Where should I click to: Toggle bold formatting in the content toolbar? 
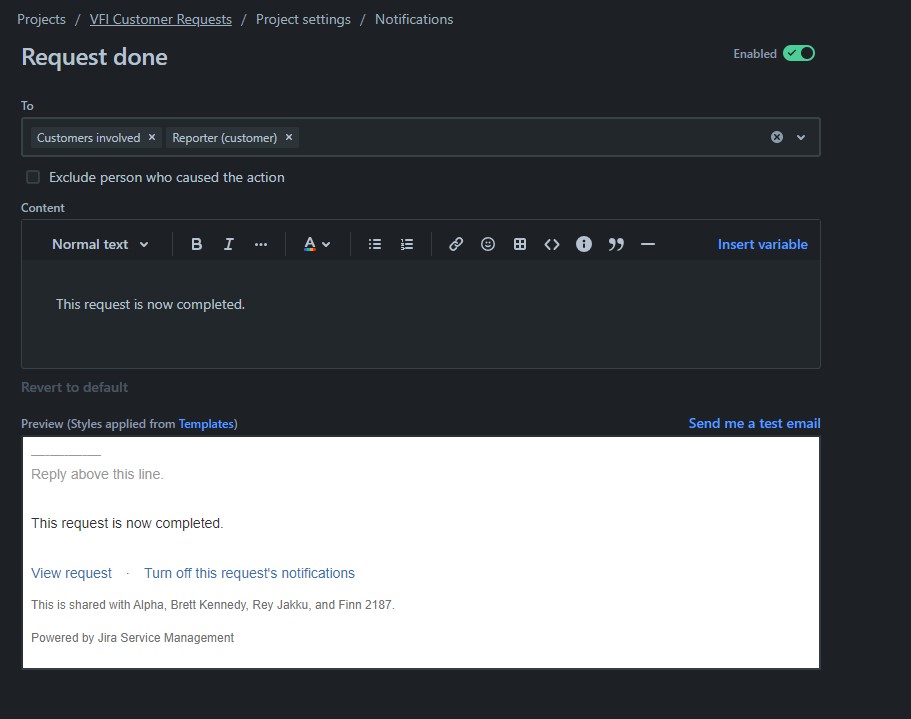(x=196, y=245)
